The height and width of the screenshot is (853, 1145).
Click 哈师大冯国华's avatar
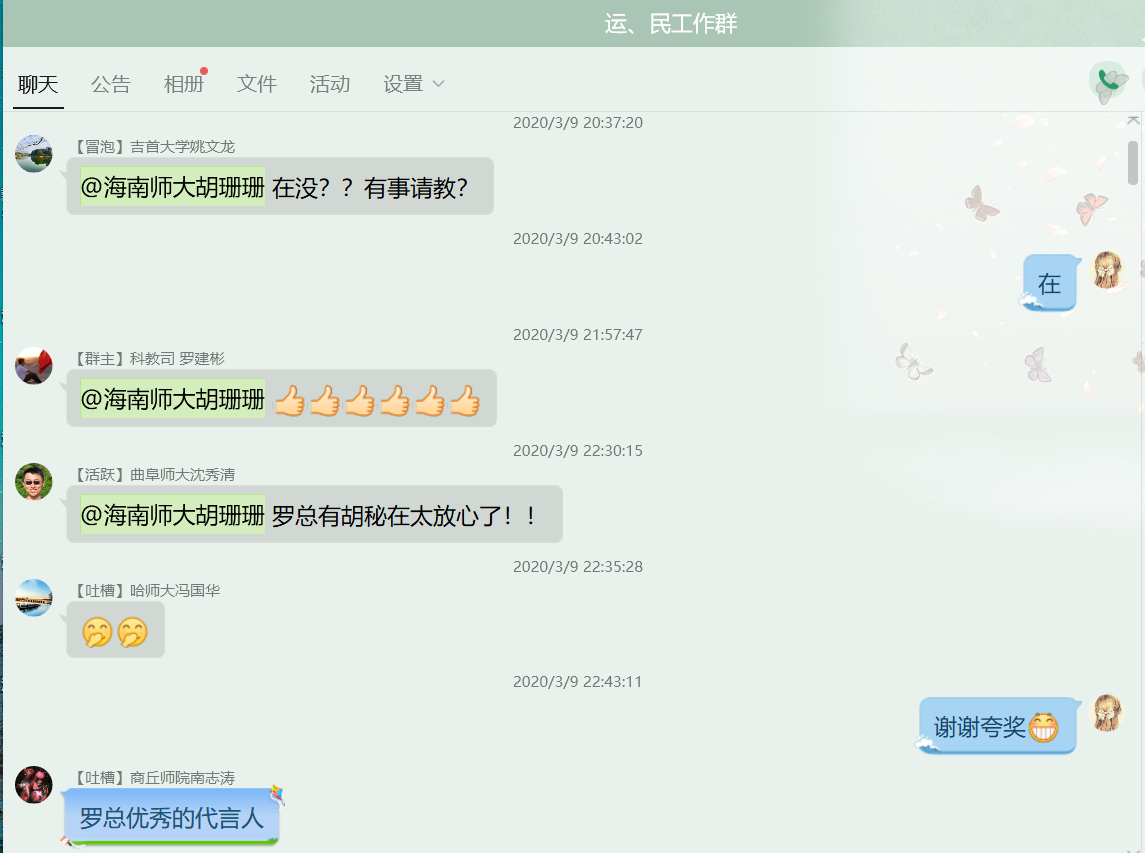[33, 597]
